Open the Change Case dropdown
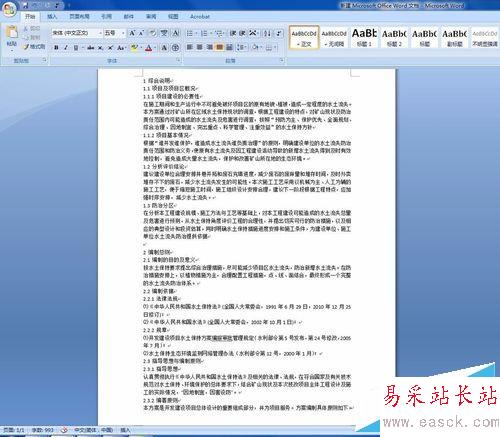The width and height of the screenshot is (500, 437). tap(121, 48)
